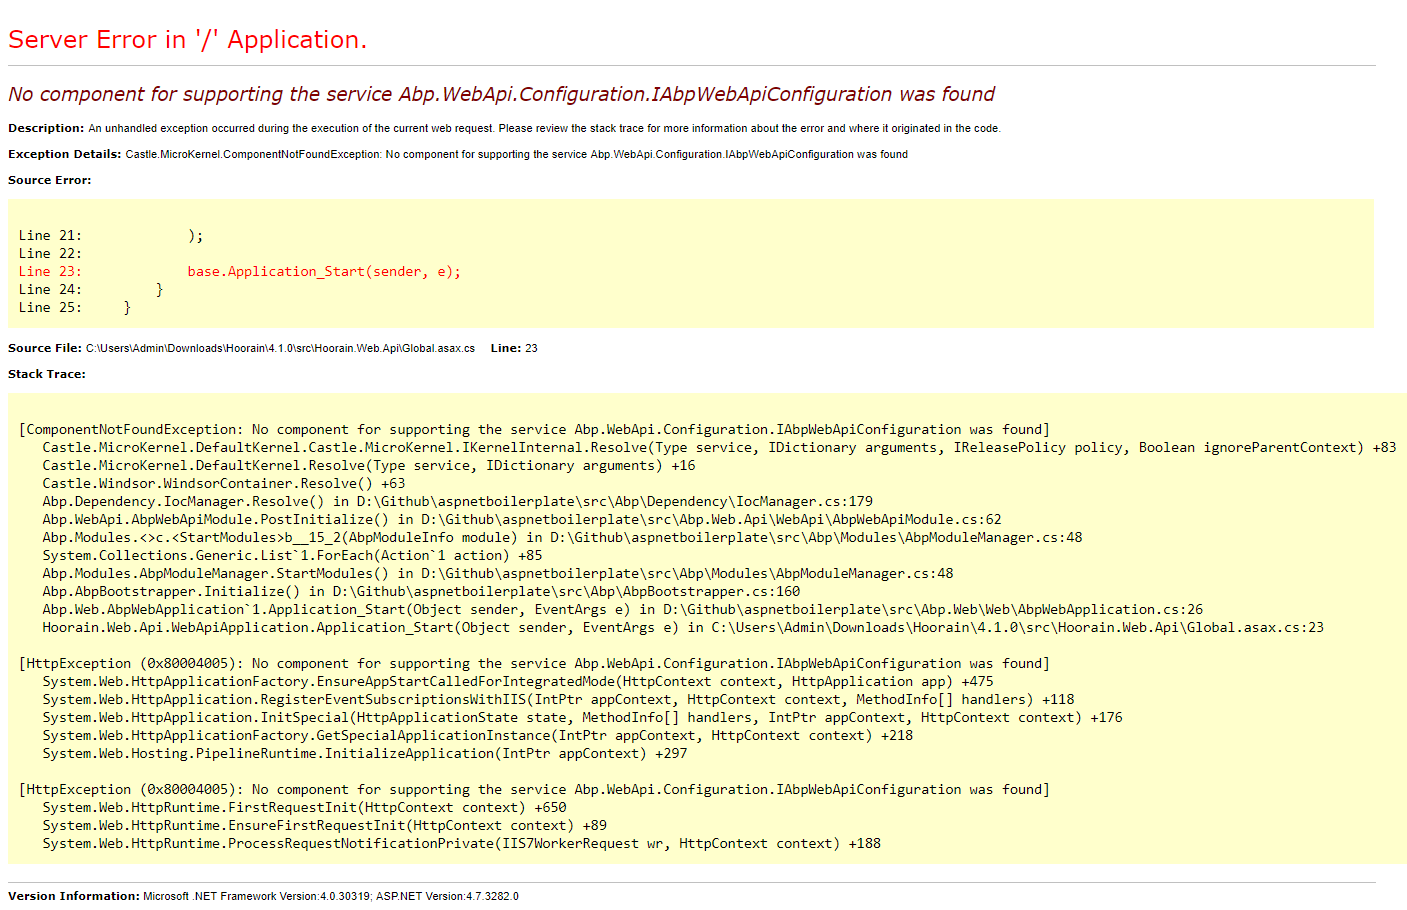Viewport: 1407px width, 910px height.
Task: Click the 'Exception Details:' label
Action: (x=58, y=154)
